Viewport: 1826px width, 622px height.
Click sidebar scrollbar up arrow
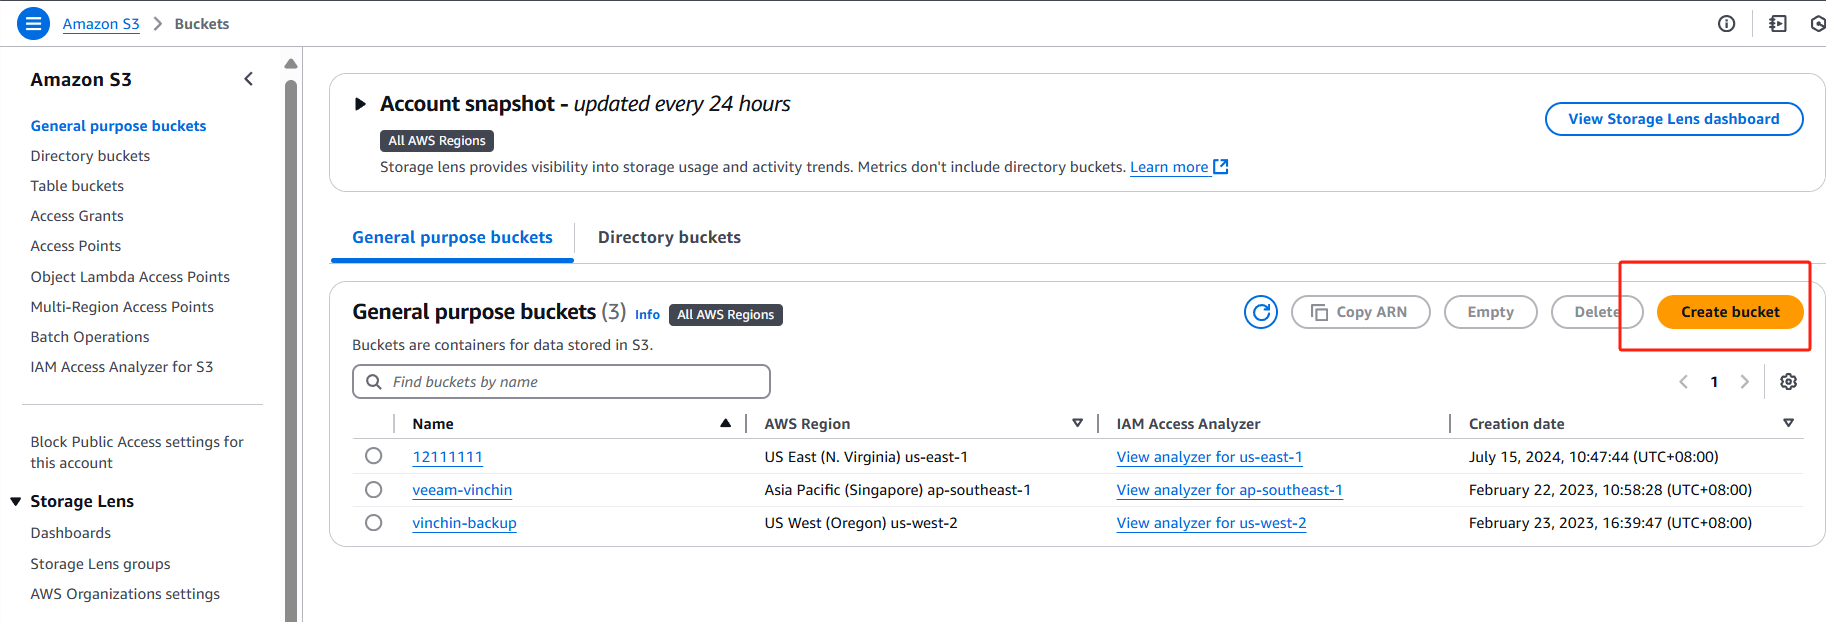pos(291,64)
